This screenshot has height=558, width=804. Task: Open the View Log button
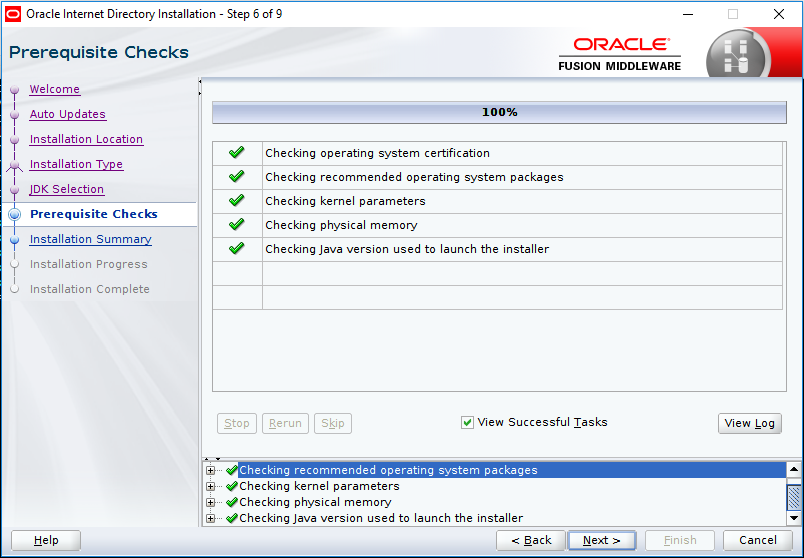click(749, 423)
